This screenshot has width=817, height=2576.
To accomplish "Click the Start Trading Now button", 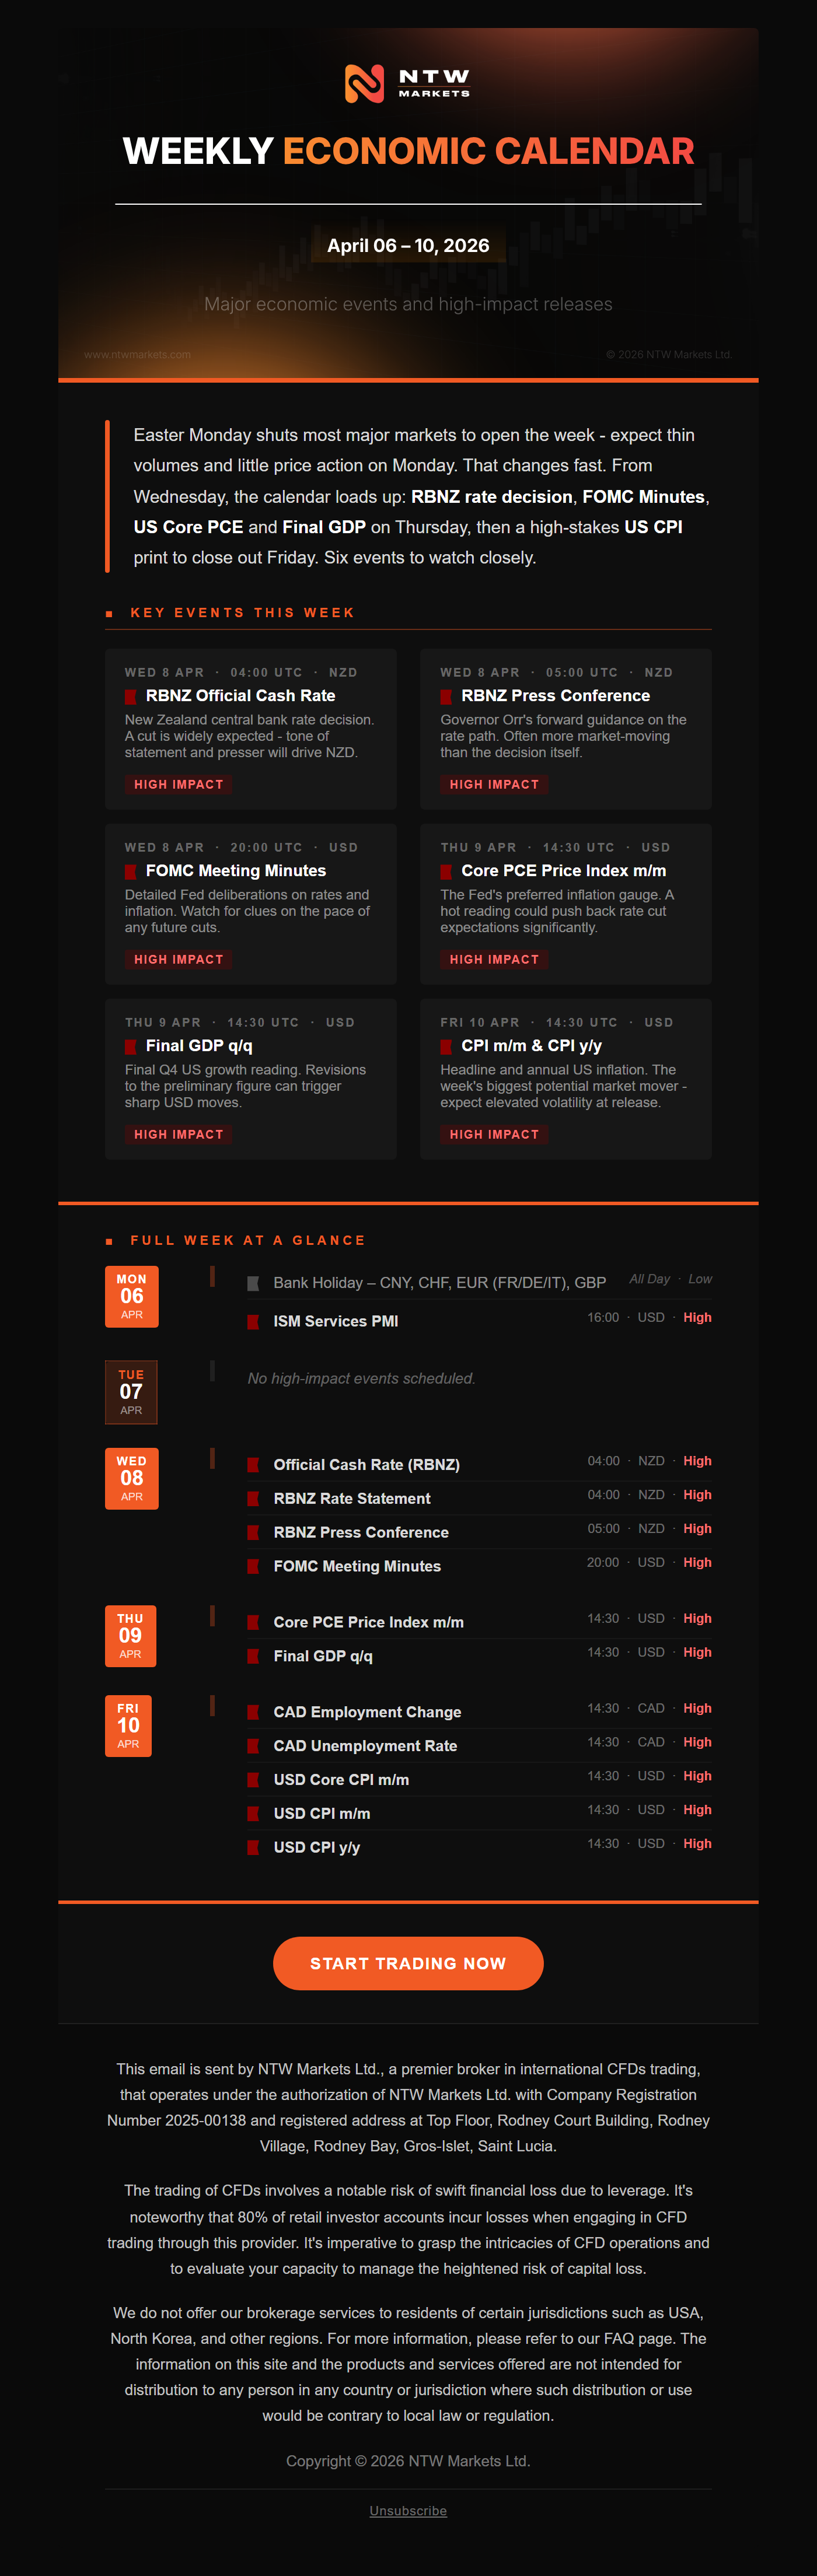I will 408,1963.
